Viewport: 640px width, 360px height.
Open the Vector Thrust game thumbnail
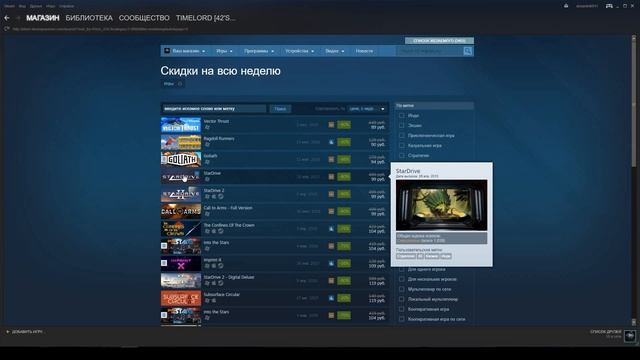point(181,124)
